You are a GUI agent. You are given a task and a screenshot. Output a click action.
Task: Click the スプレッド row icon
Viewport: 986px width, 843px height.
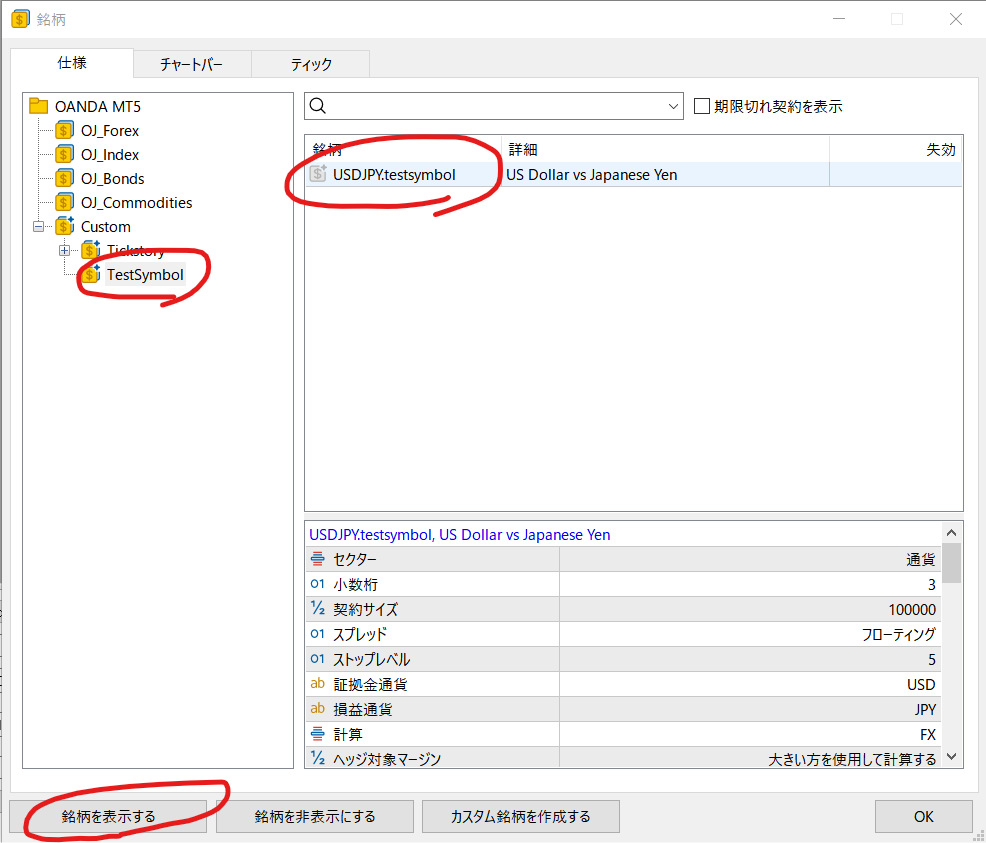[318, 634]
